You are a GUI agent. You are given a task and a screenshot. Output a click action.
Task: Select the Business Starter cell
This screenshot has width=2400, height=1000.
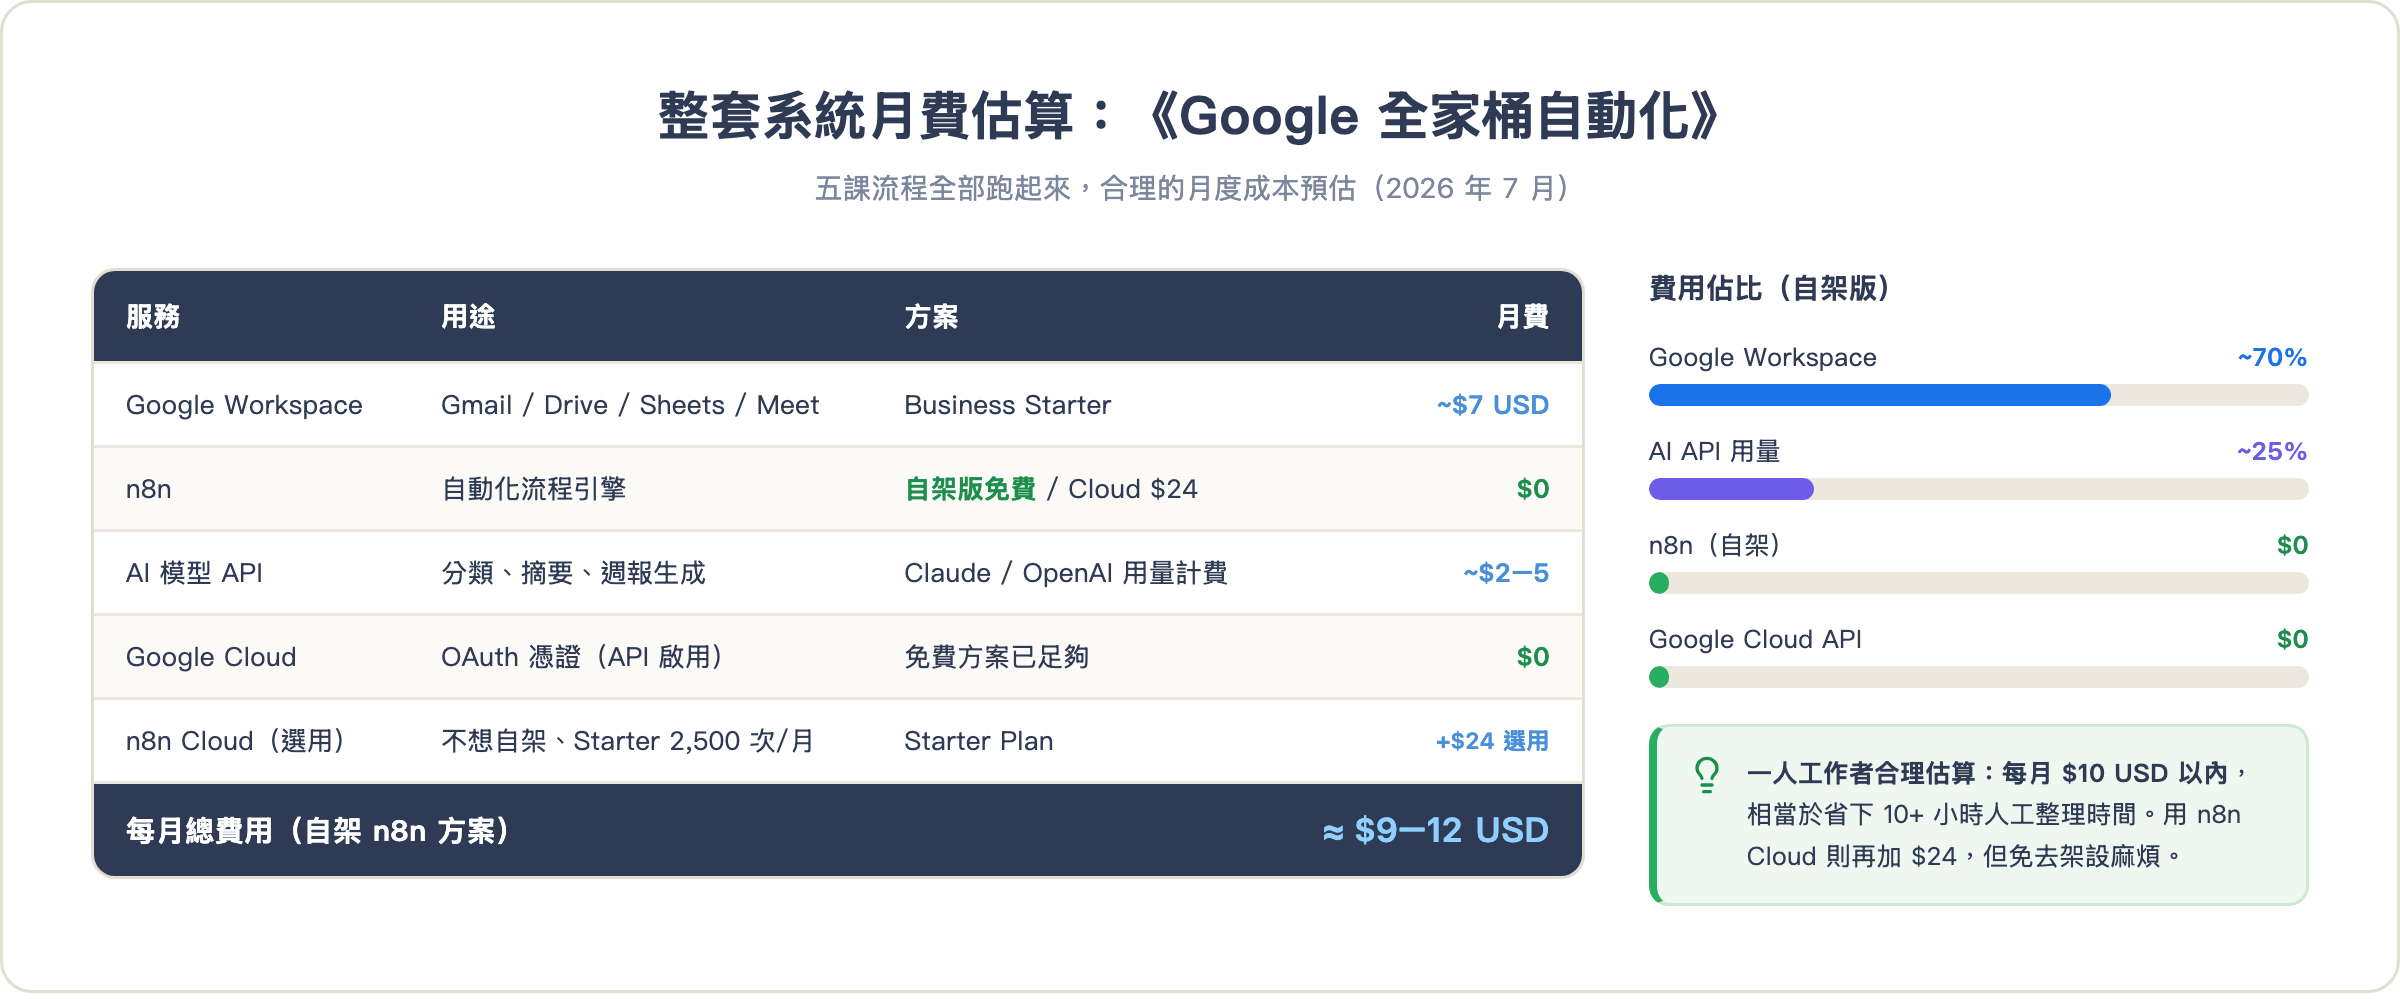pos(1007,405)
